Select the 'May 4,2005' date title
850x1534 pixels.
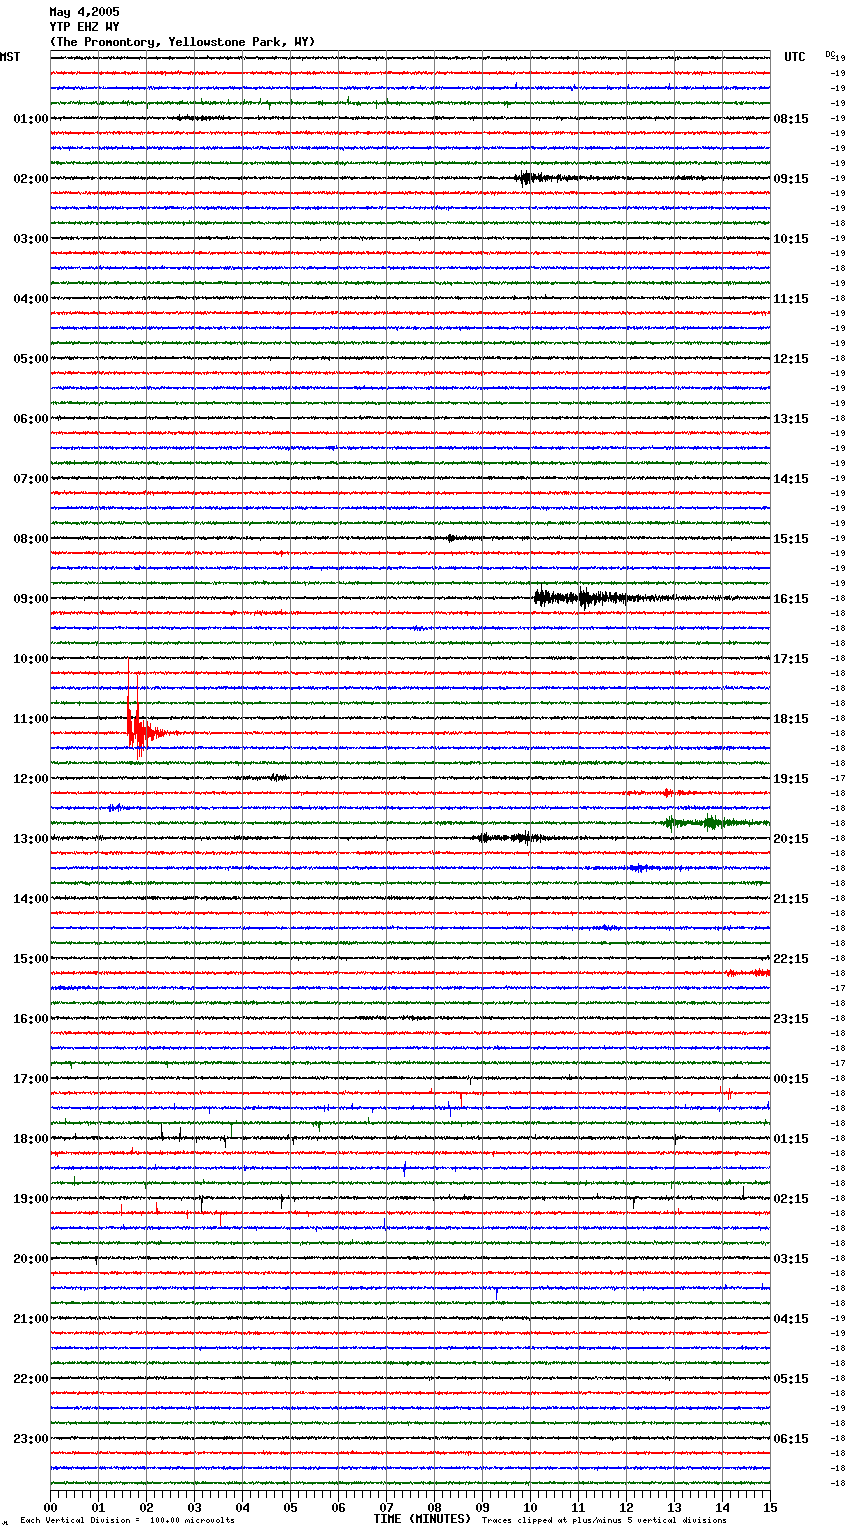pos(84,12)
